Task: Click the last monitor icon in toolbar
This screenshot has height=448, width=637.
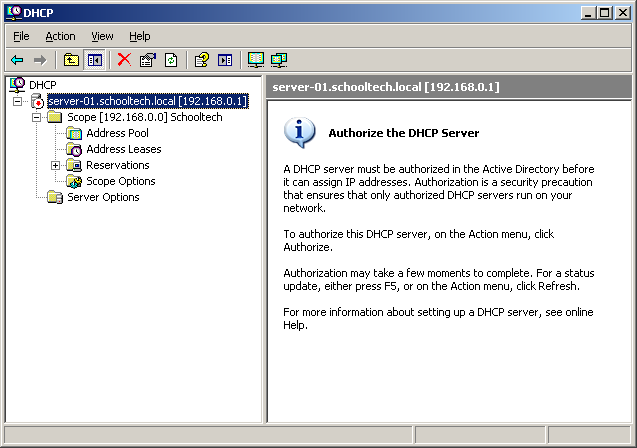Action: [279, 60]
